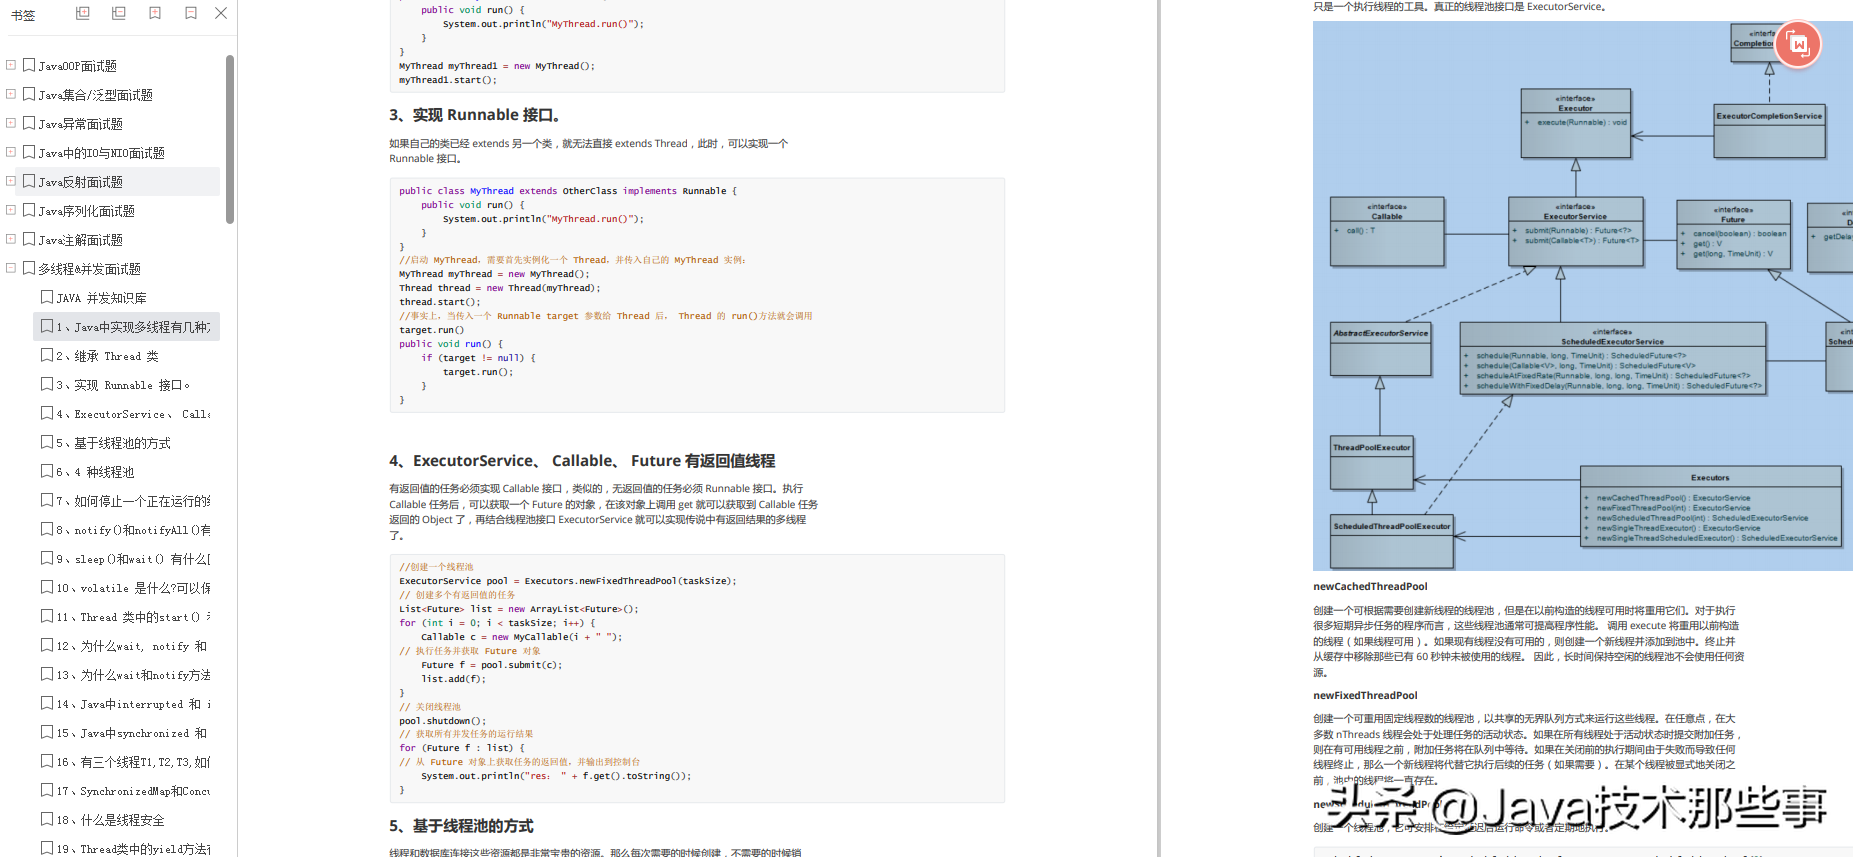Click the collapse all bookmarks icon
The image size is (1853, 857).
(119, 13)
